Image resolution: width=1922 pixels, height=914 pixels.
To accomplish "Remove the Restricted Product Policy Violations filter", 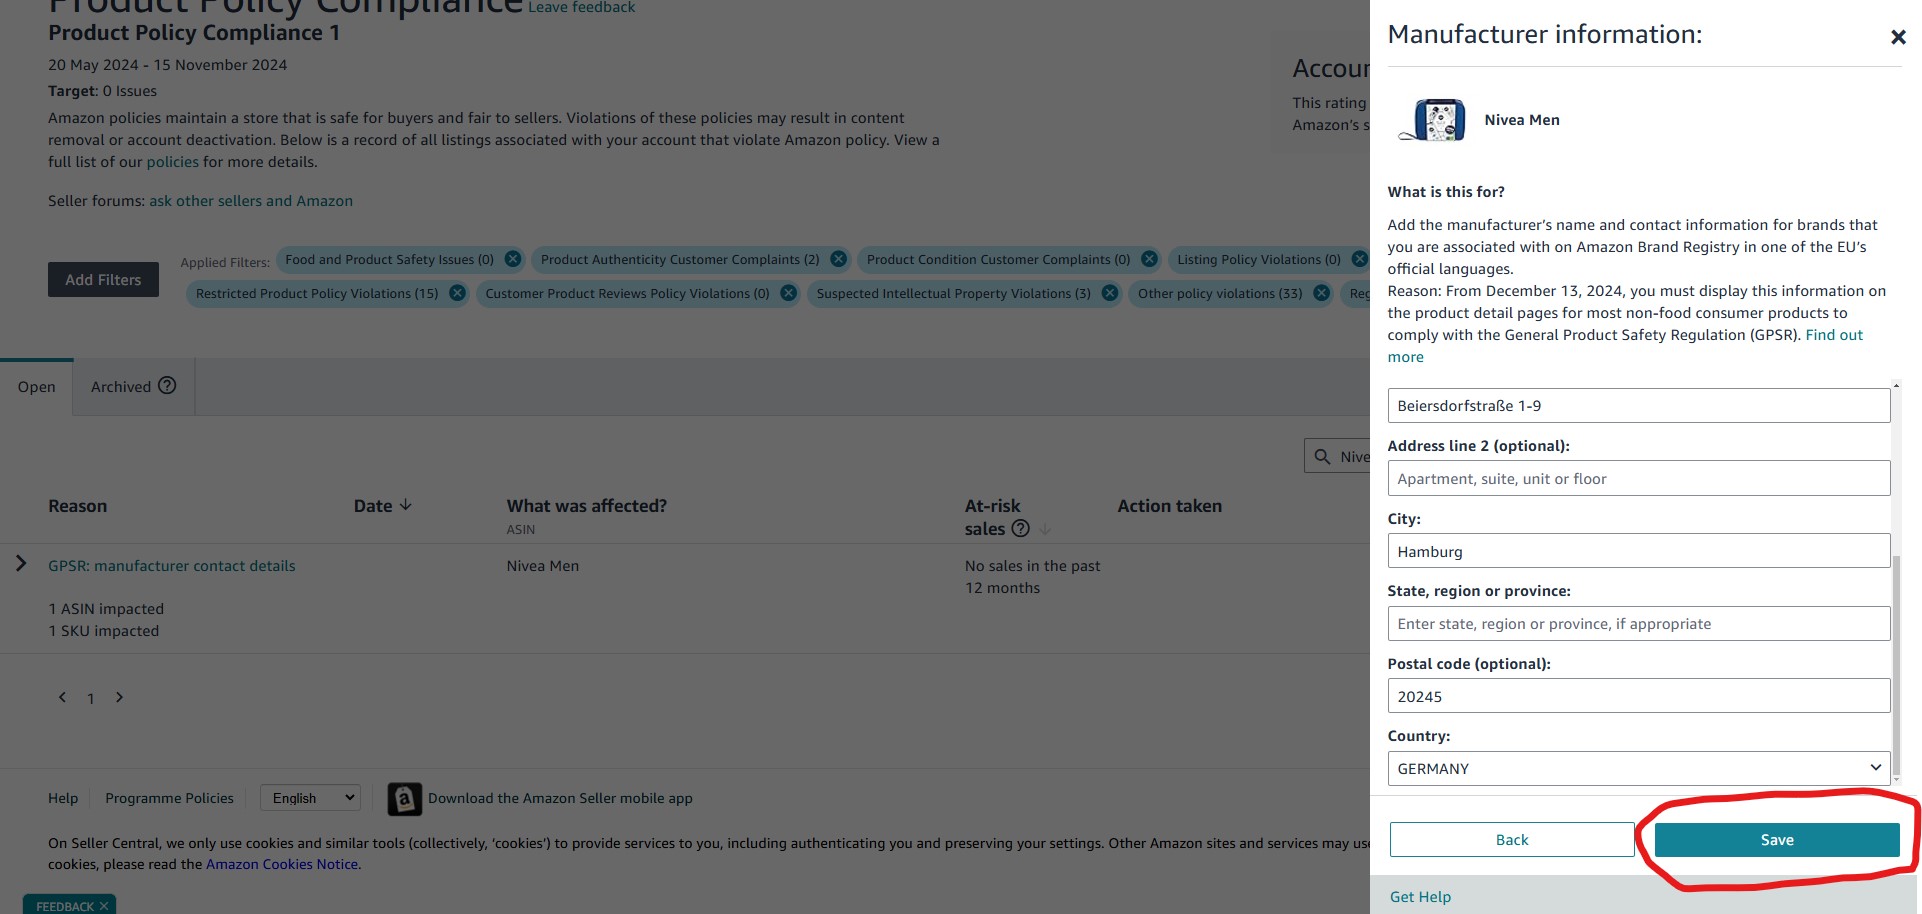I will click(x=457, y=293).
